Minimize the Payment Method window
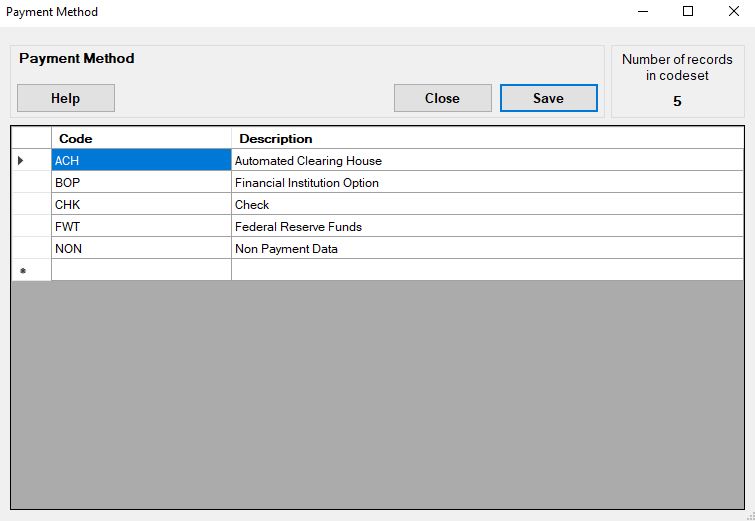This screenshot has height=521, width=755. pos(643,12)
